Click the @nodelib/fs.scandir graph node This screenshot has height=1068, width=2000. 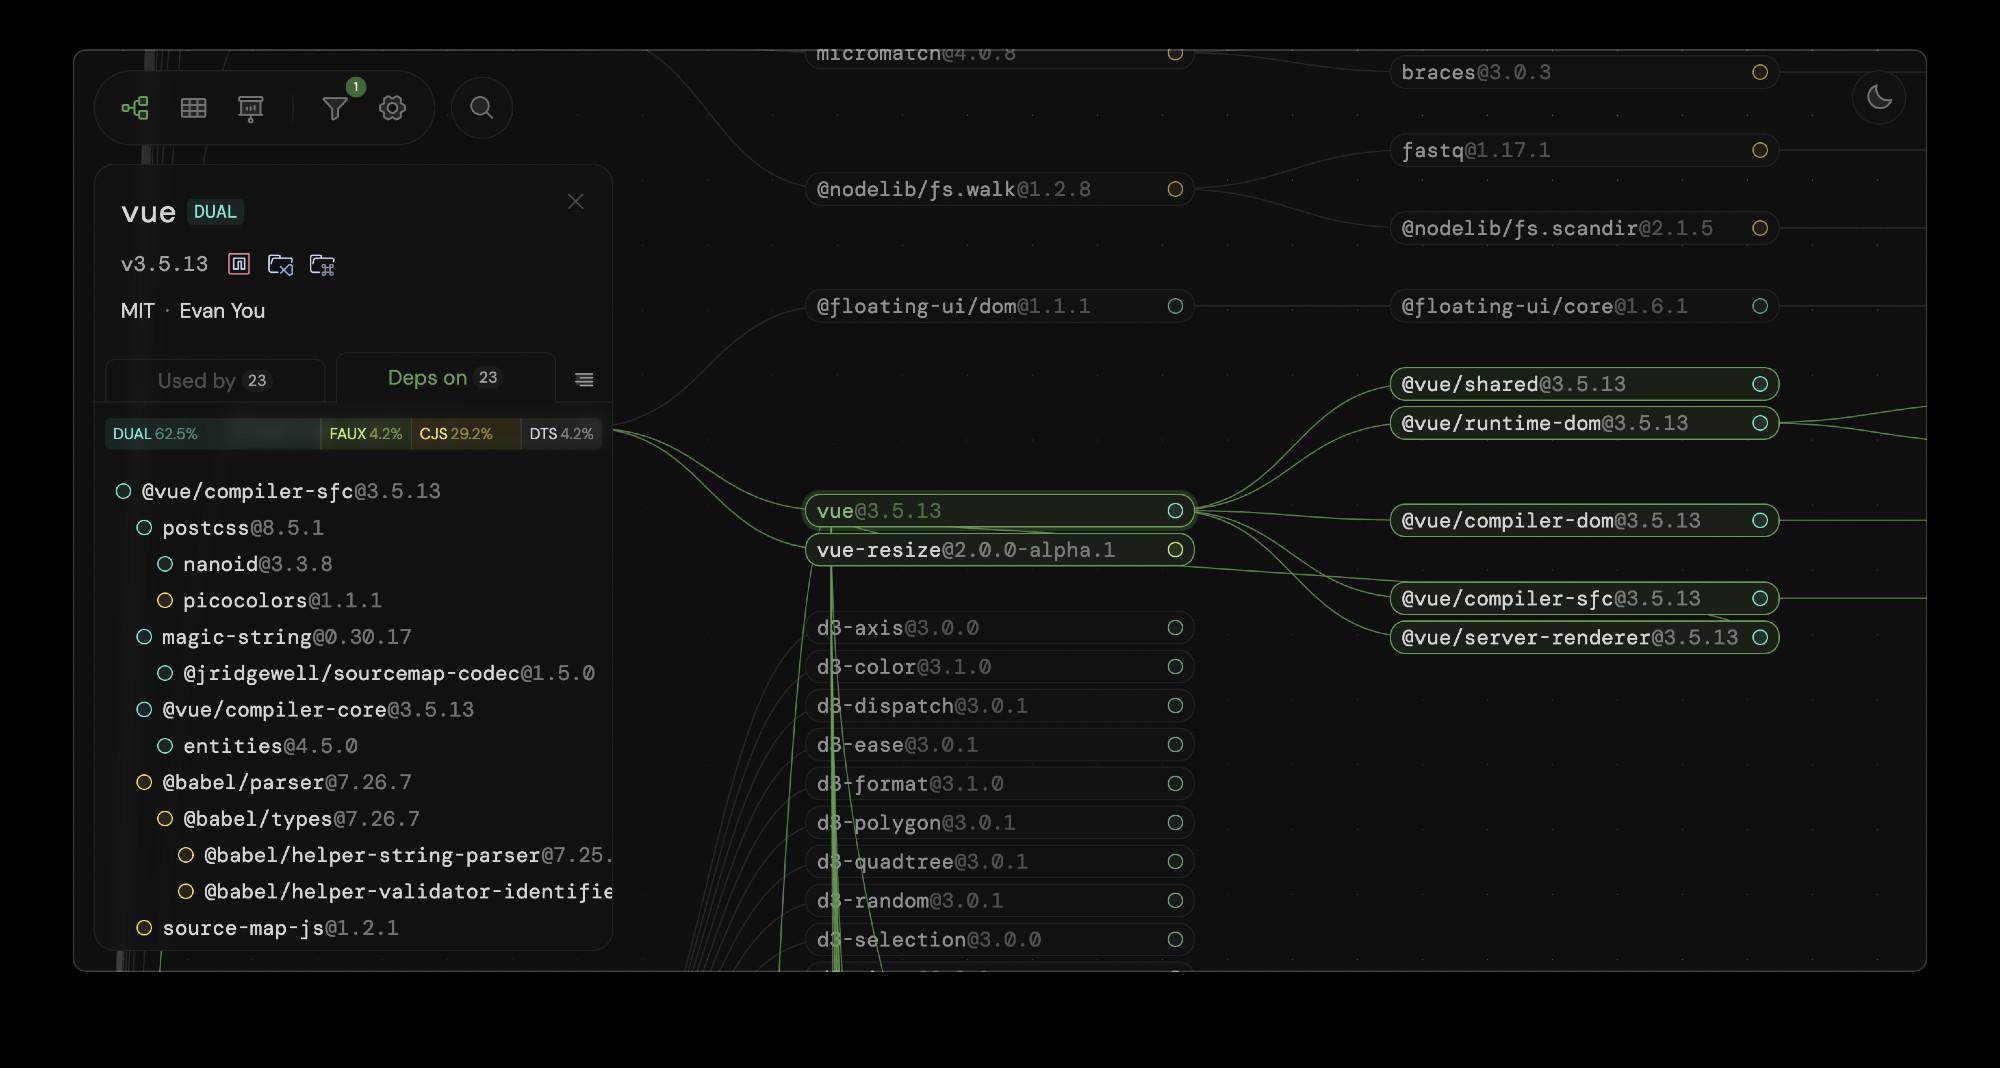coord(1584,228)
